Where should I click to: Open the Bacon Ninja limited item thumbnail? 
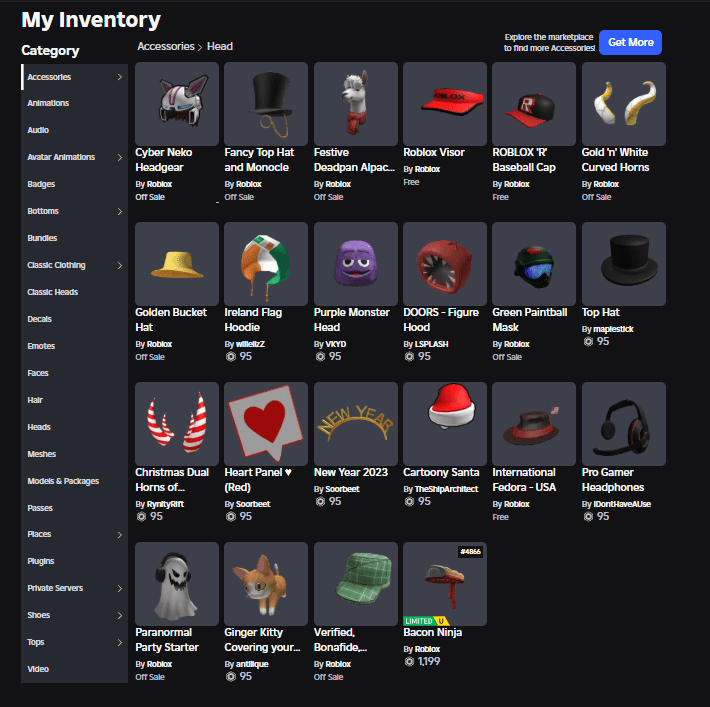coord(445,584)
